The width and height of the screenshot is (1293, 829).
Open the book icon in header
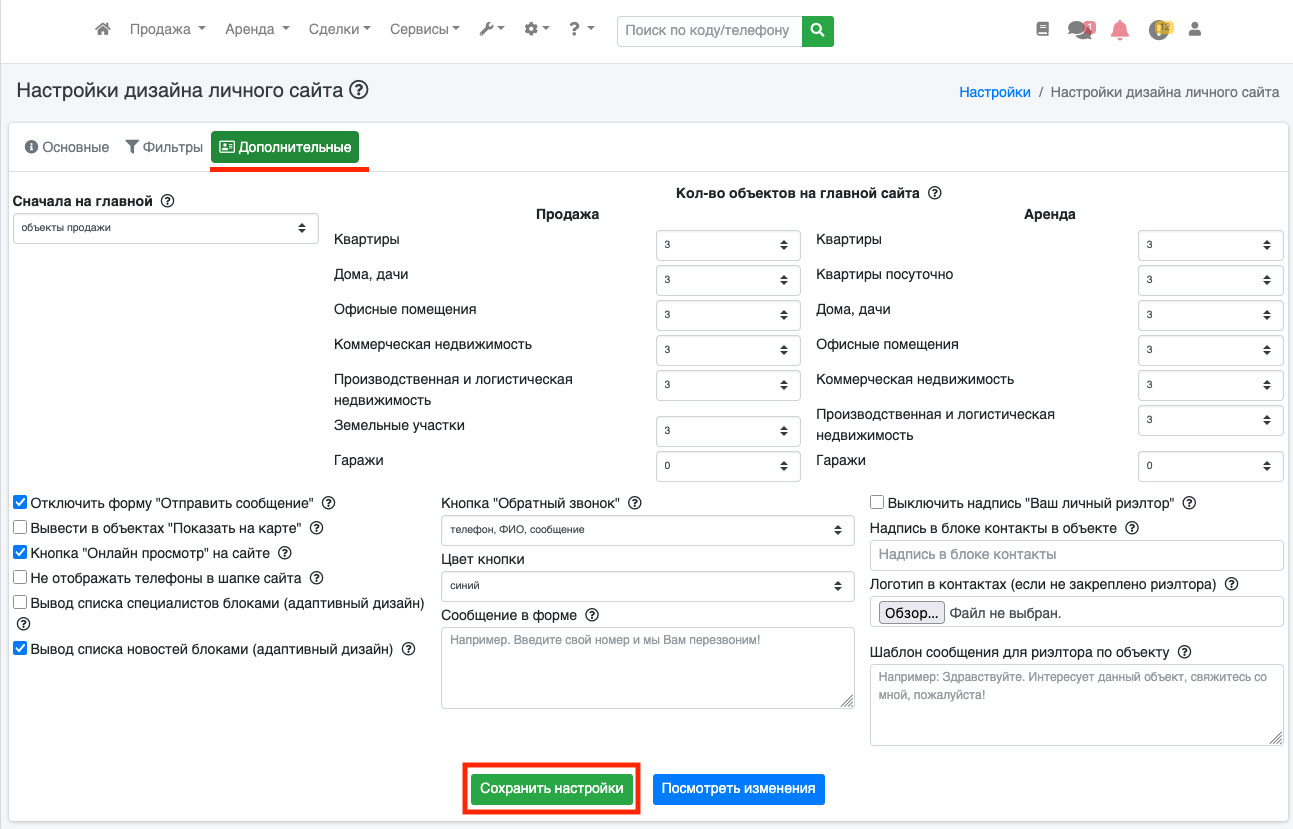click(1043, 30)
